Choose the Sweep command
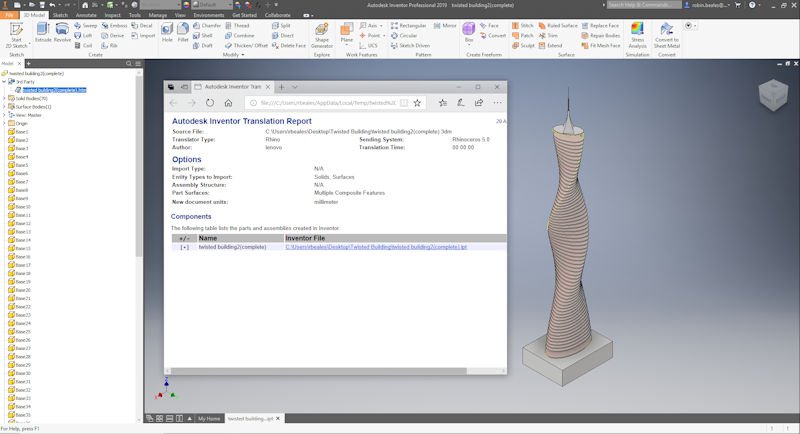The height and width of the screenshot is (434, 800). point(85,25)
